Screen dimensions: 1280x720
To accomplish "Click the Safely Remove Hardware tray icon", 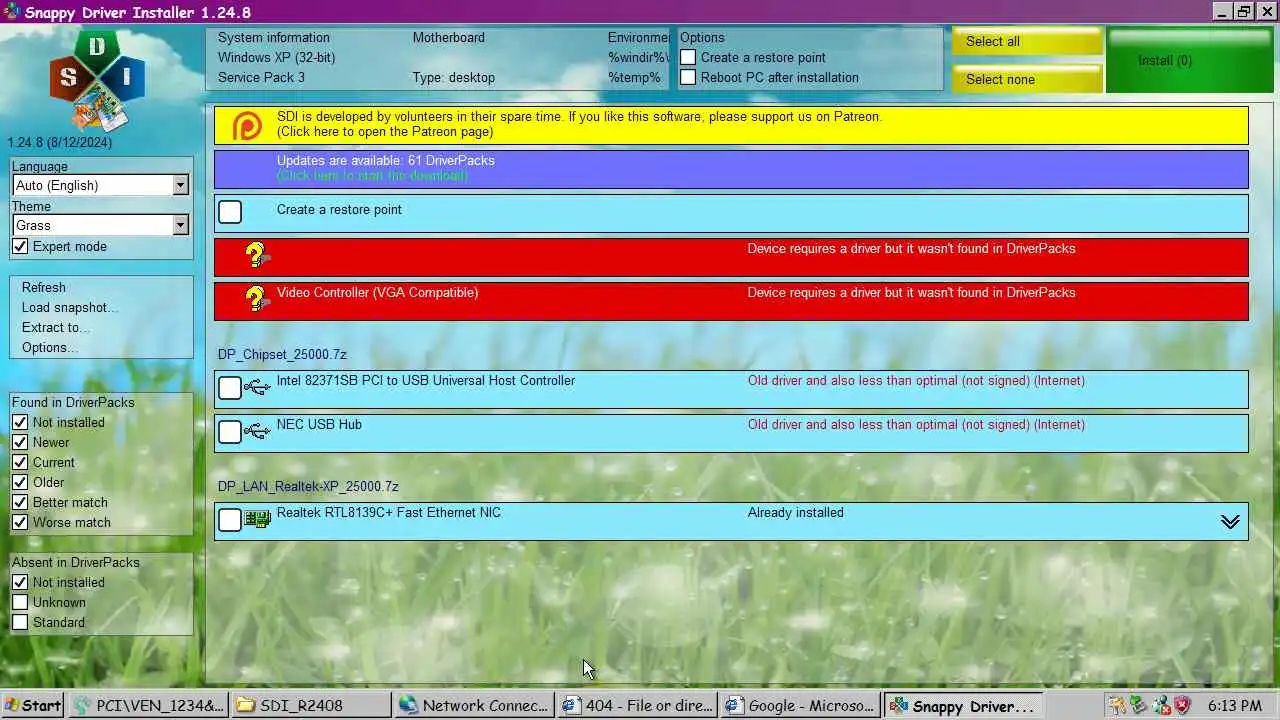I will pyautogui.click(x=1139, y=705).
